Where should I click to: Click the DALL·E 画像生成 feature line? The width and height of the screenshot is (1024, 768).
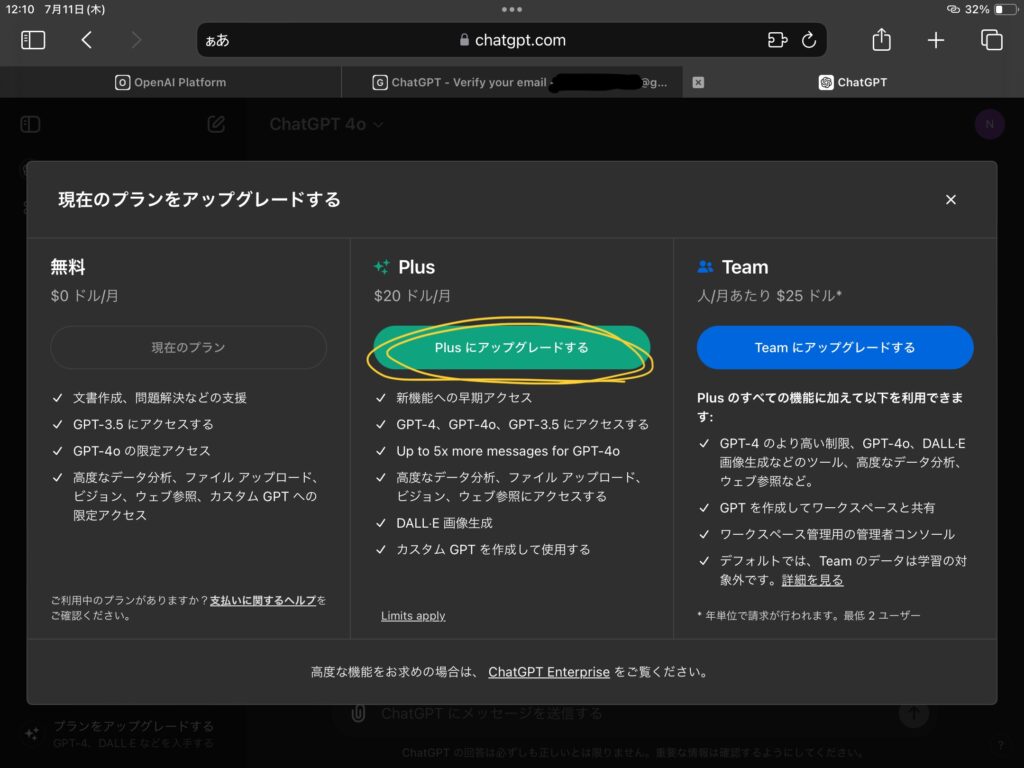[444, 523]
